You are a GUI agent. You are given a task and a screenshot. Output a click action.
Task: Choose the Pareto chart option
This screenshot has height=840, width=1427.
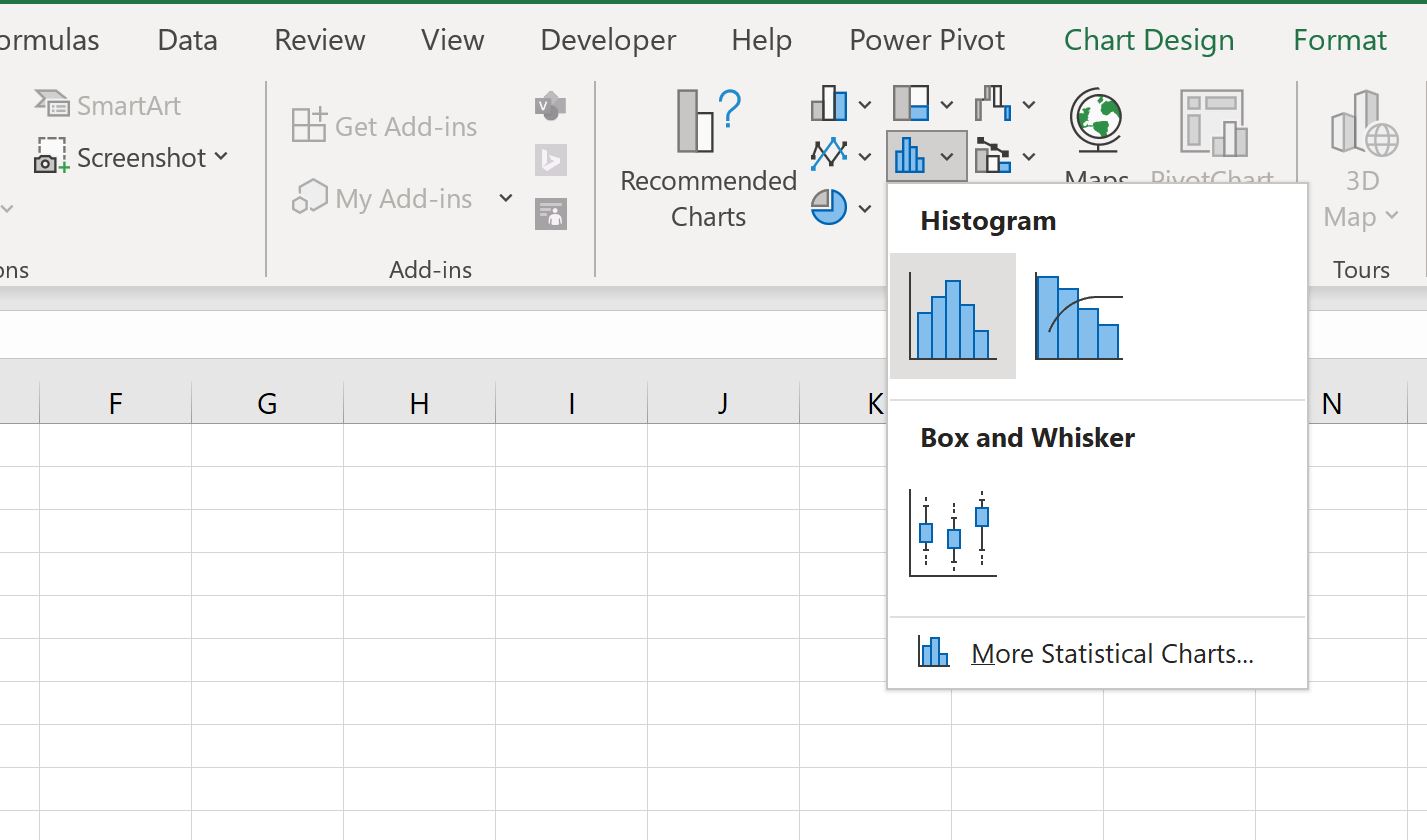[x=1078, y=316]
